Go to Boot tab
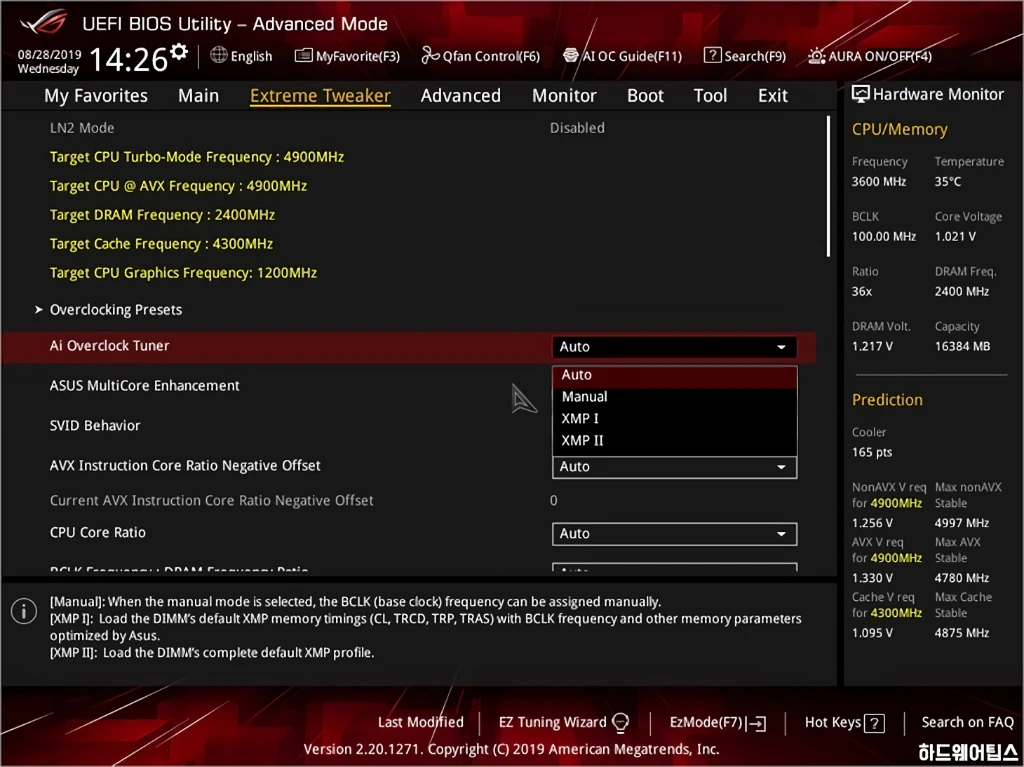The image size is (1024, 767). [x=645, y=95]
